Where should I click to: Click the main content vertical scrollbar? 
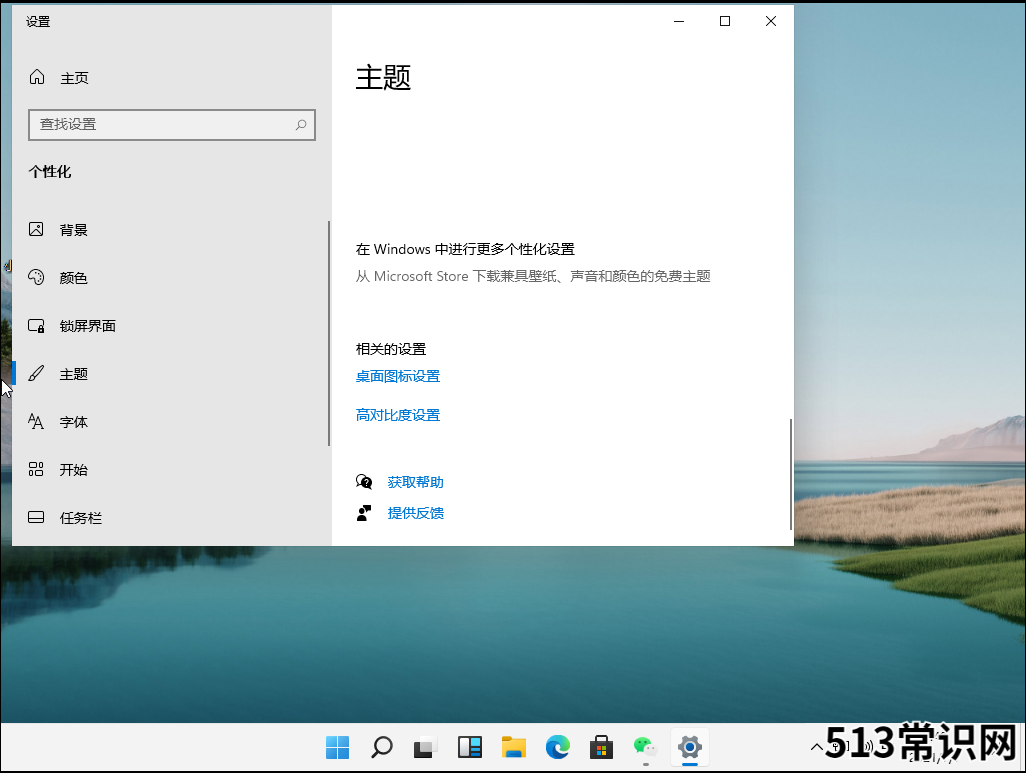(790, 473)
